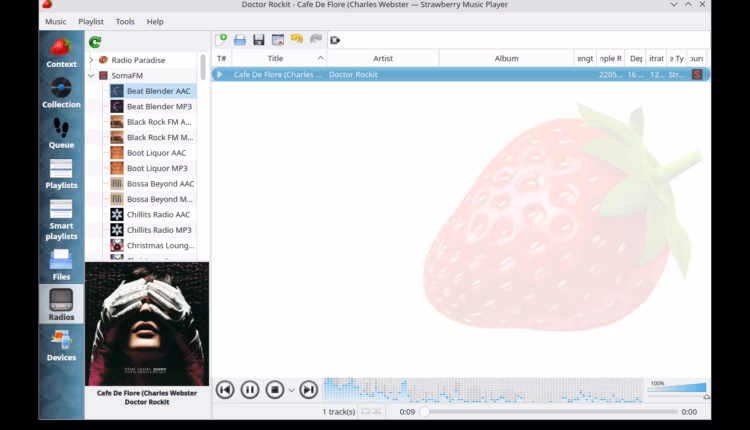Open the Tools menu
750x430 pixels.
[125, 21]
